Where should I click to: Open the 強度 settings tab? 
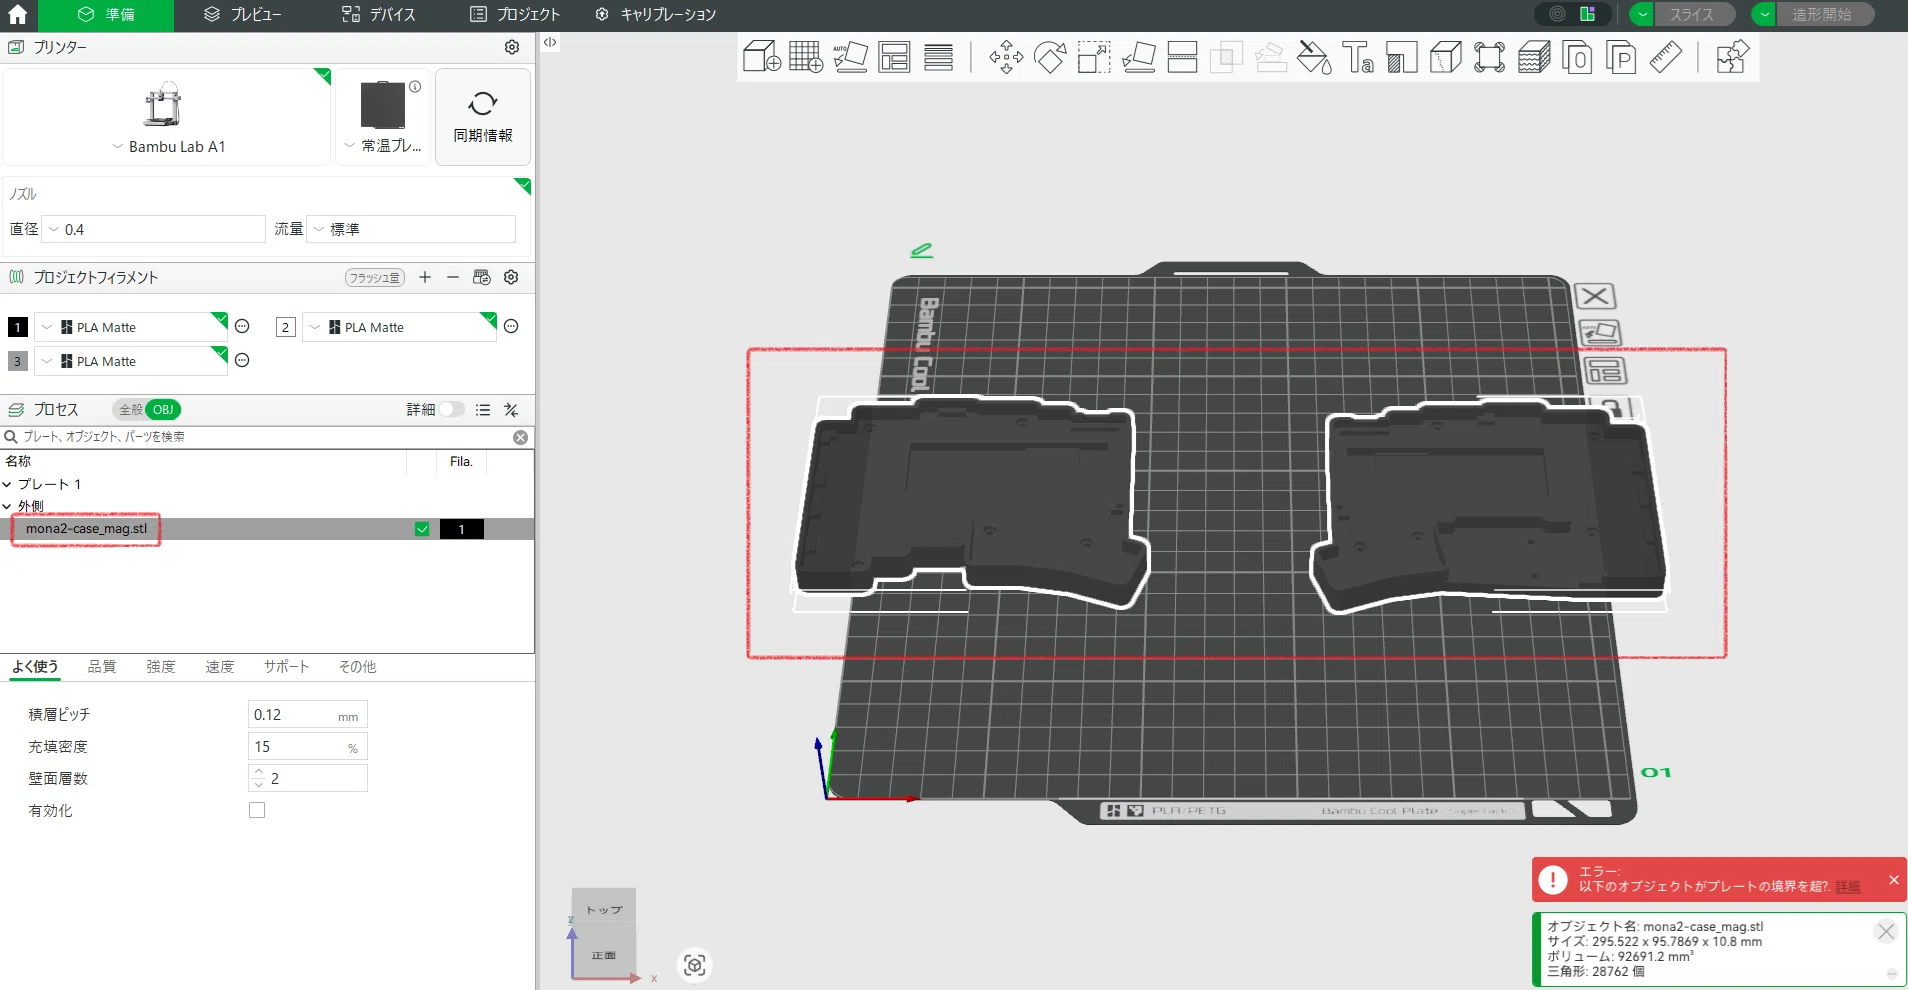(x=161, y=667)
